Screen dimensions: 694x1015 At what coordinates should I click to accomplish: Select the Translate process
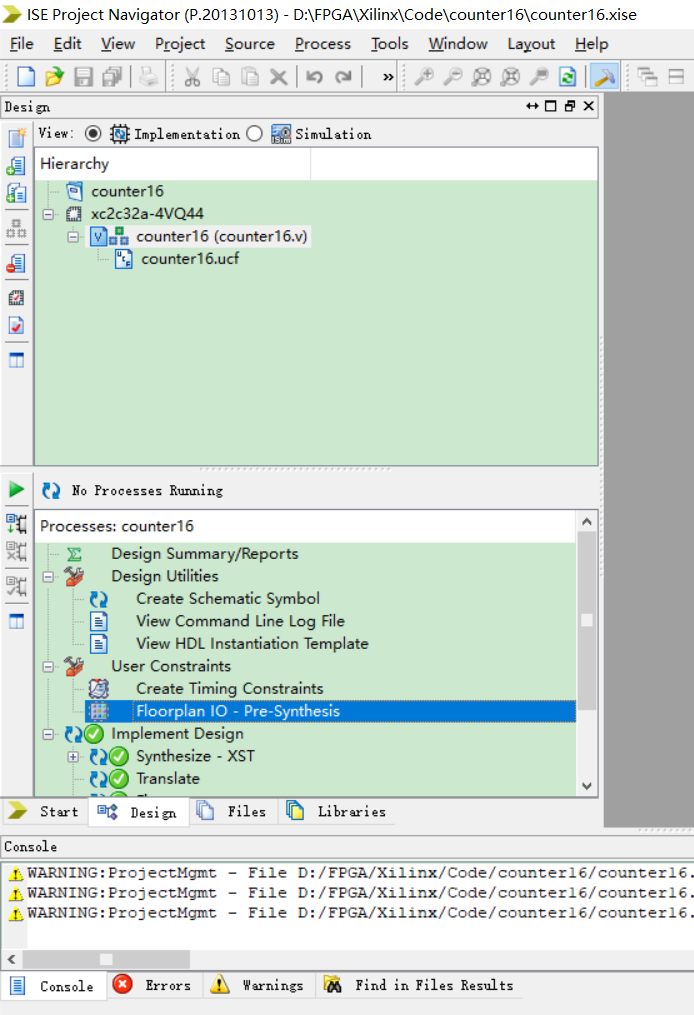(168, 779)
